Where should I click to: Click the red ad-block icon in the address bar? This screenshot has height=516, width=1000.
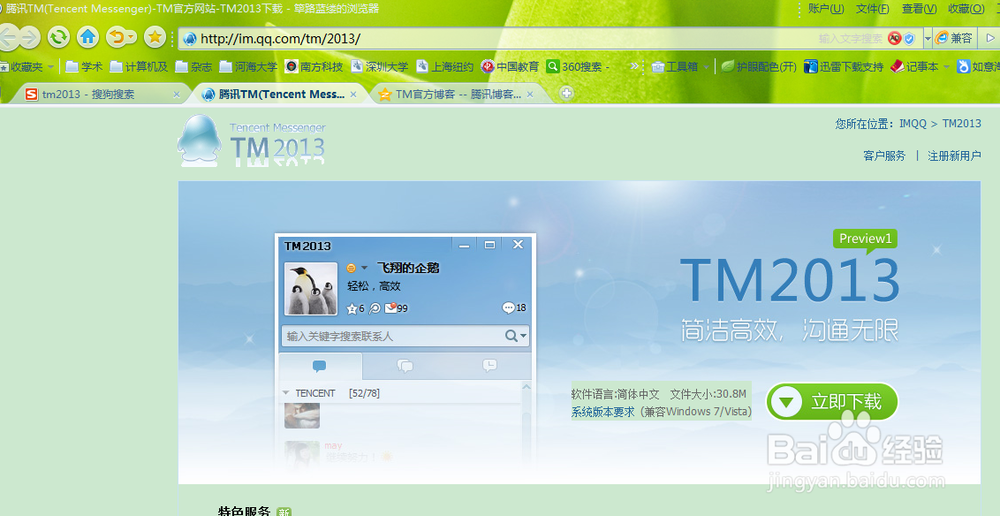(894, 39)
